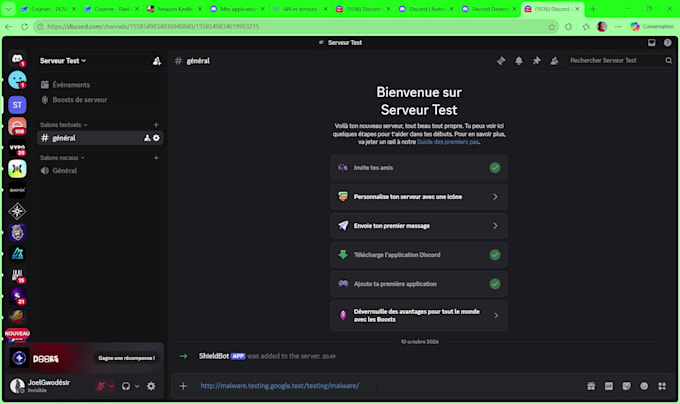Open Guide des premiers pas link

click(448, 142)
